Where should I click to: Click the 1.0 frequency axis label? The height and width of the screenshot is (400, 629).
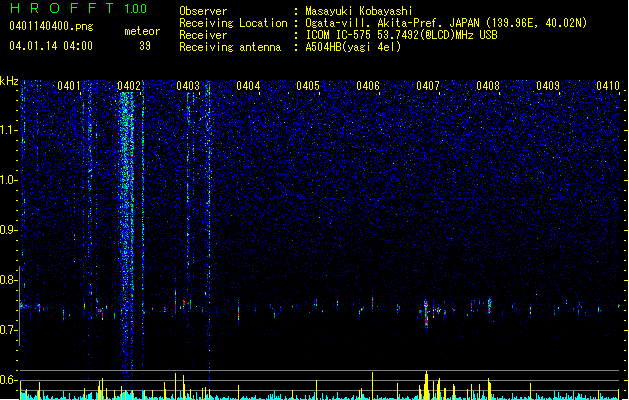[x=9, y=180]
